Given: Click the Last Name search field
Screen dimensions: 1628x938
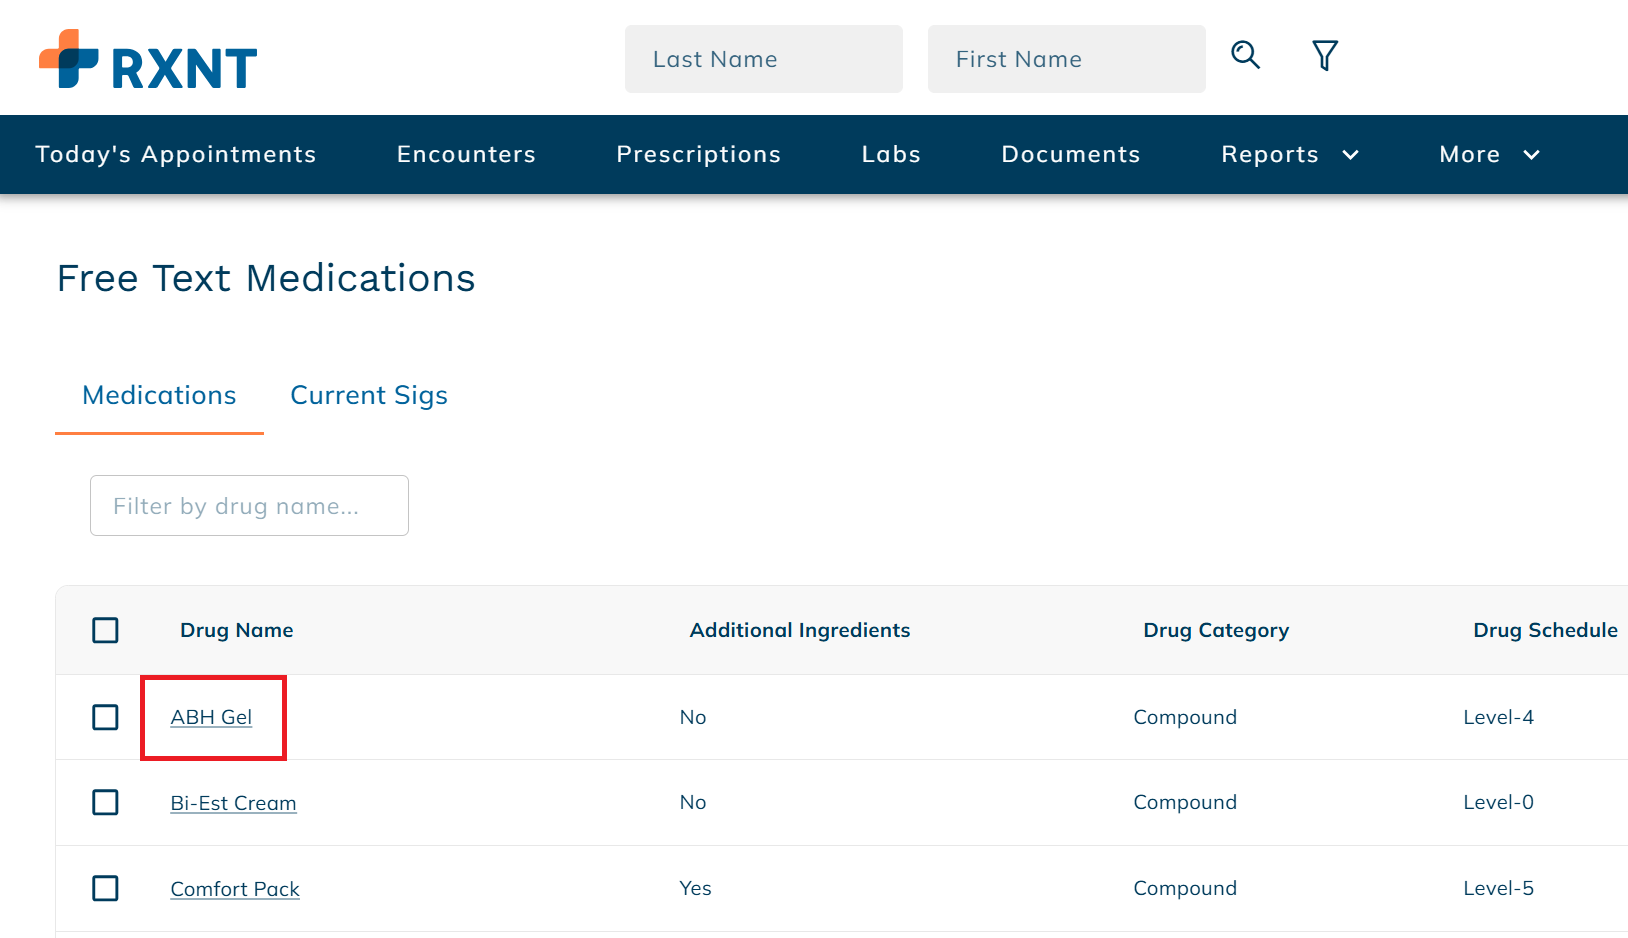Looking at the screenshot, I should (x=763, y=59).
